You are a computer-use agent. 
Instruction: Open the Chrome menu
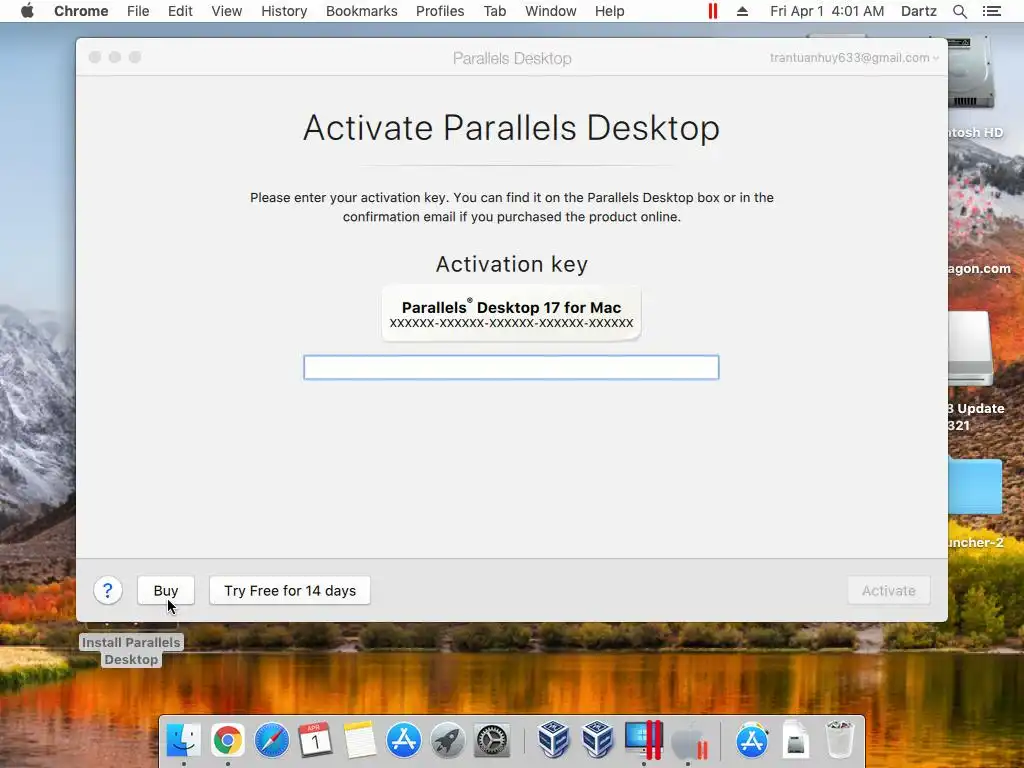81,11
